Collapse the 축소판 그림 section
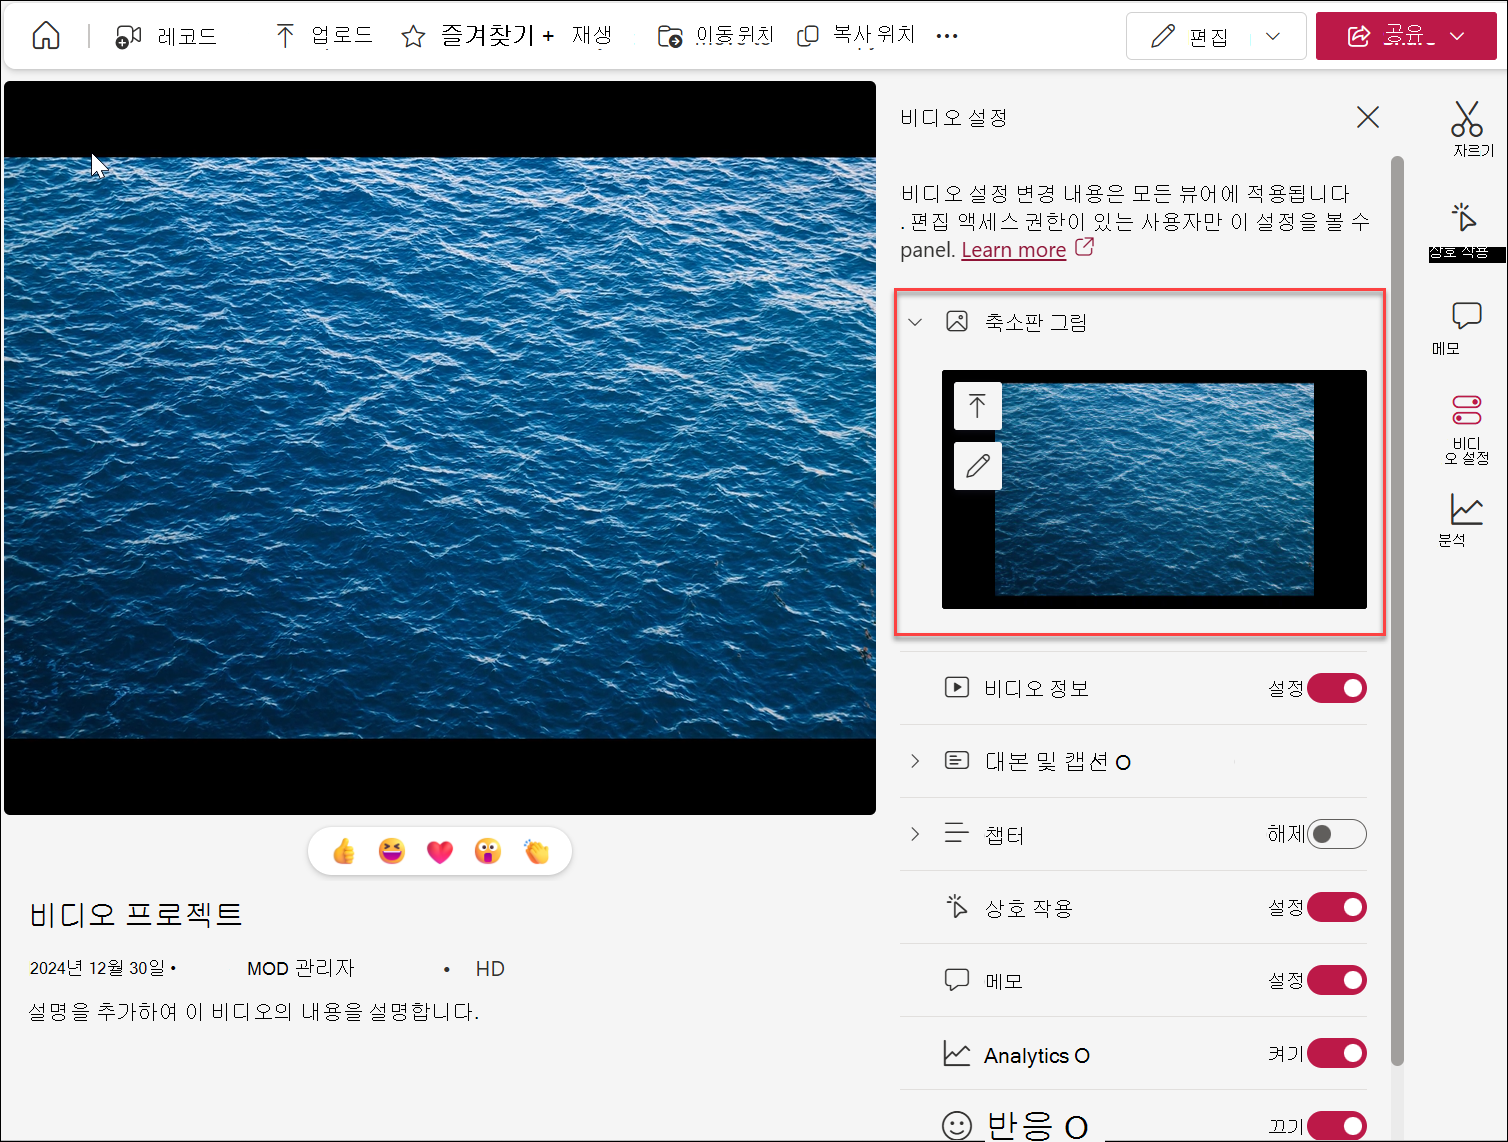Viewport: 1508px width, 1142px height. (x=915, y=322)
